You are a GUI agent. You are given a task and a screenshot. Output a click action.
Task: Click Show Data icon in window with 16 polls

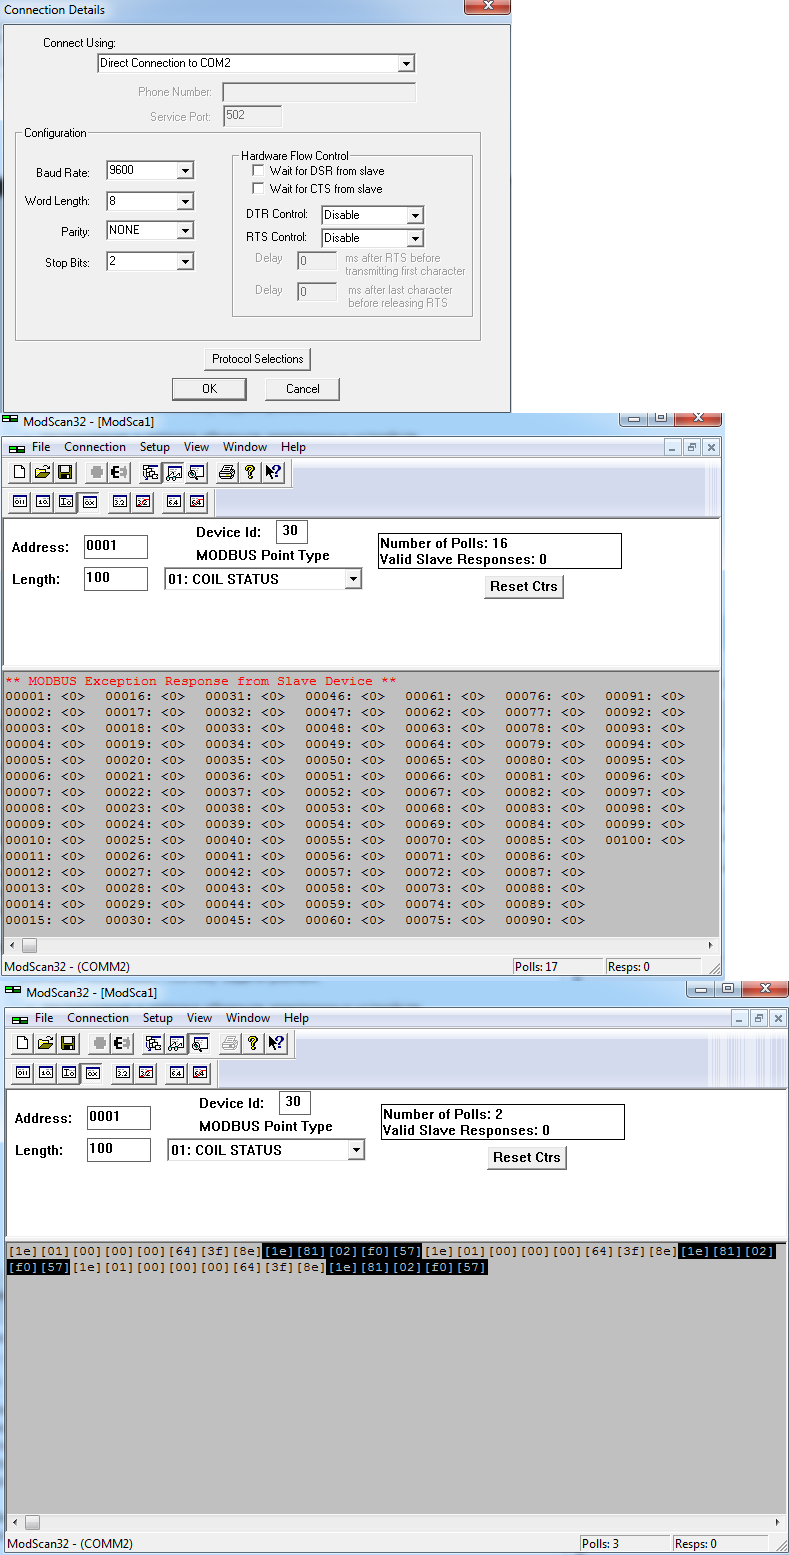point(173,473)
